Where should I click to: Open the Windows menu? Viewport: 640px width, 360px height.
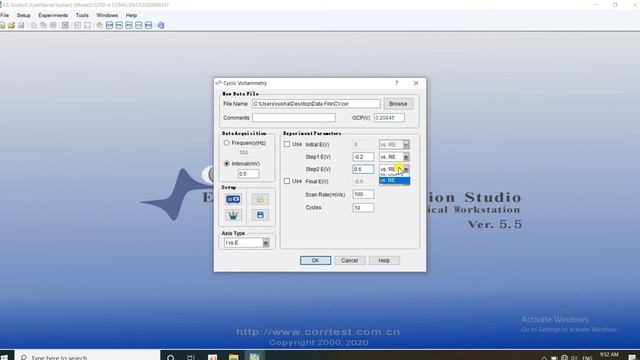[x=107, y=15]
